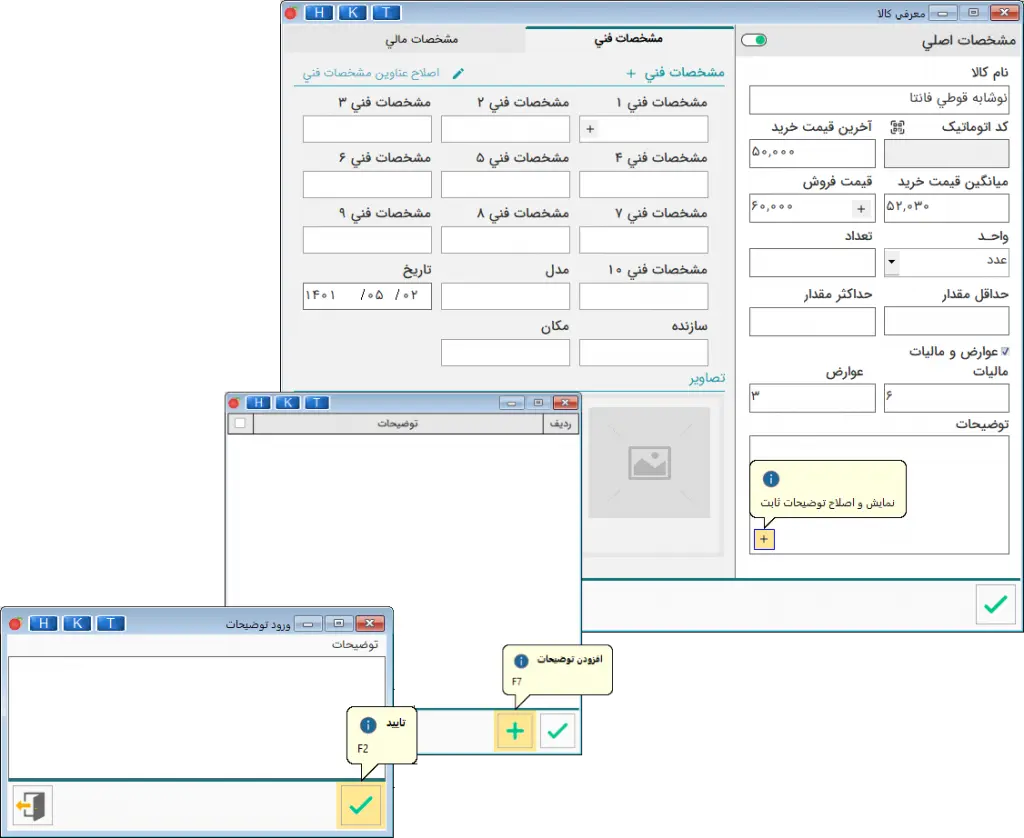Click the green افزودن توضیحات plus button
The image size is (1024, 838).
coord(515,731)
